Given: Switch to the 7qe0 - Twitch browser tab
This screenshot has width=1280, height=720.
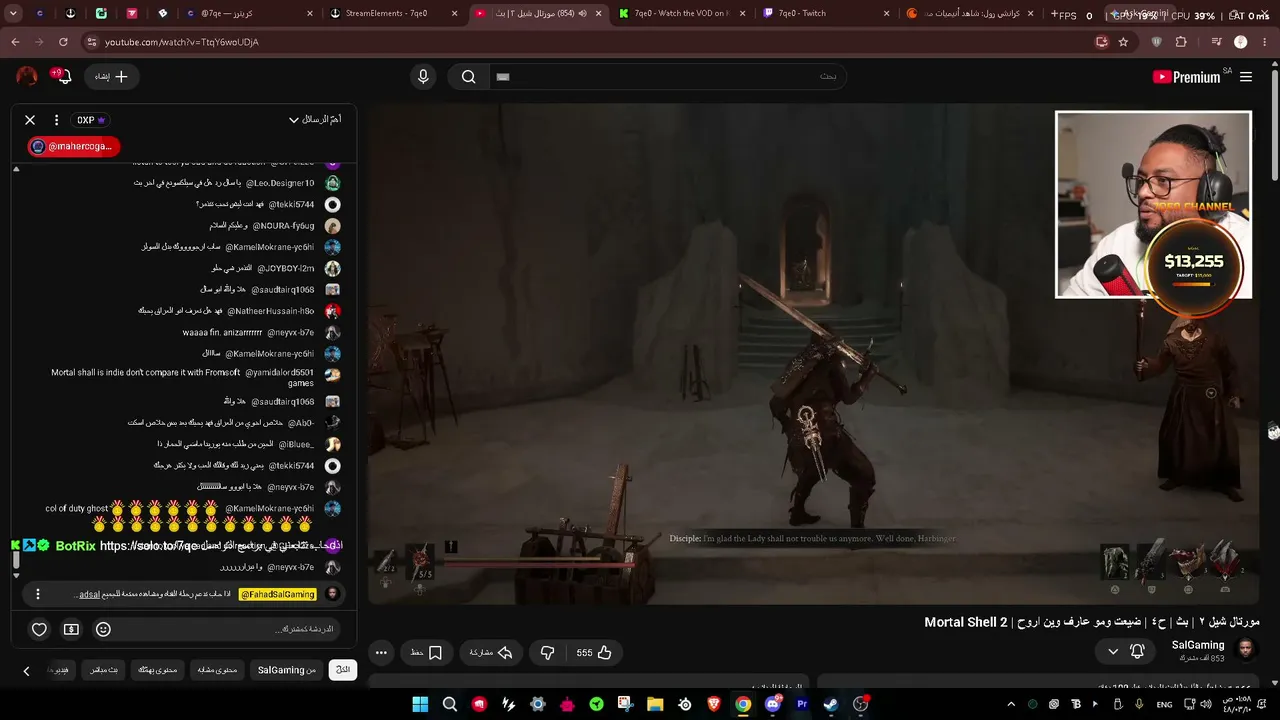Looking at the screenshot, I should pos(825,13).
